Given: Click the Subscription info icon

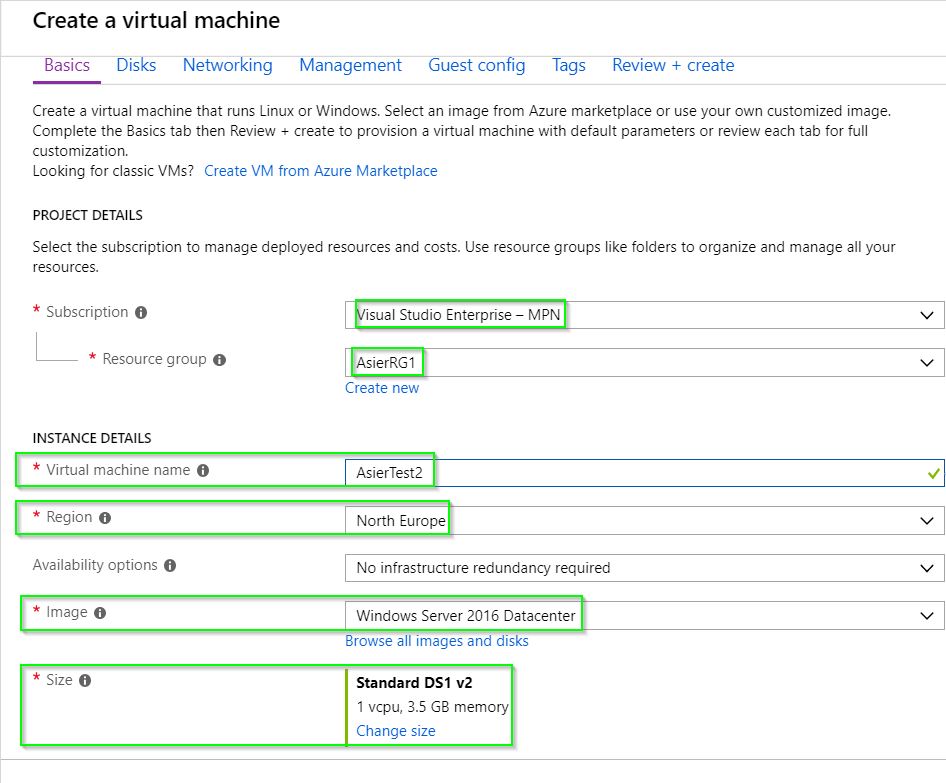Looking at the screenshot, I should click(141, 312).
